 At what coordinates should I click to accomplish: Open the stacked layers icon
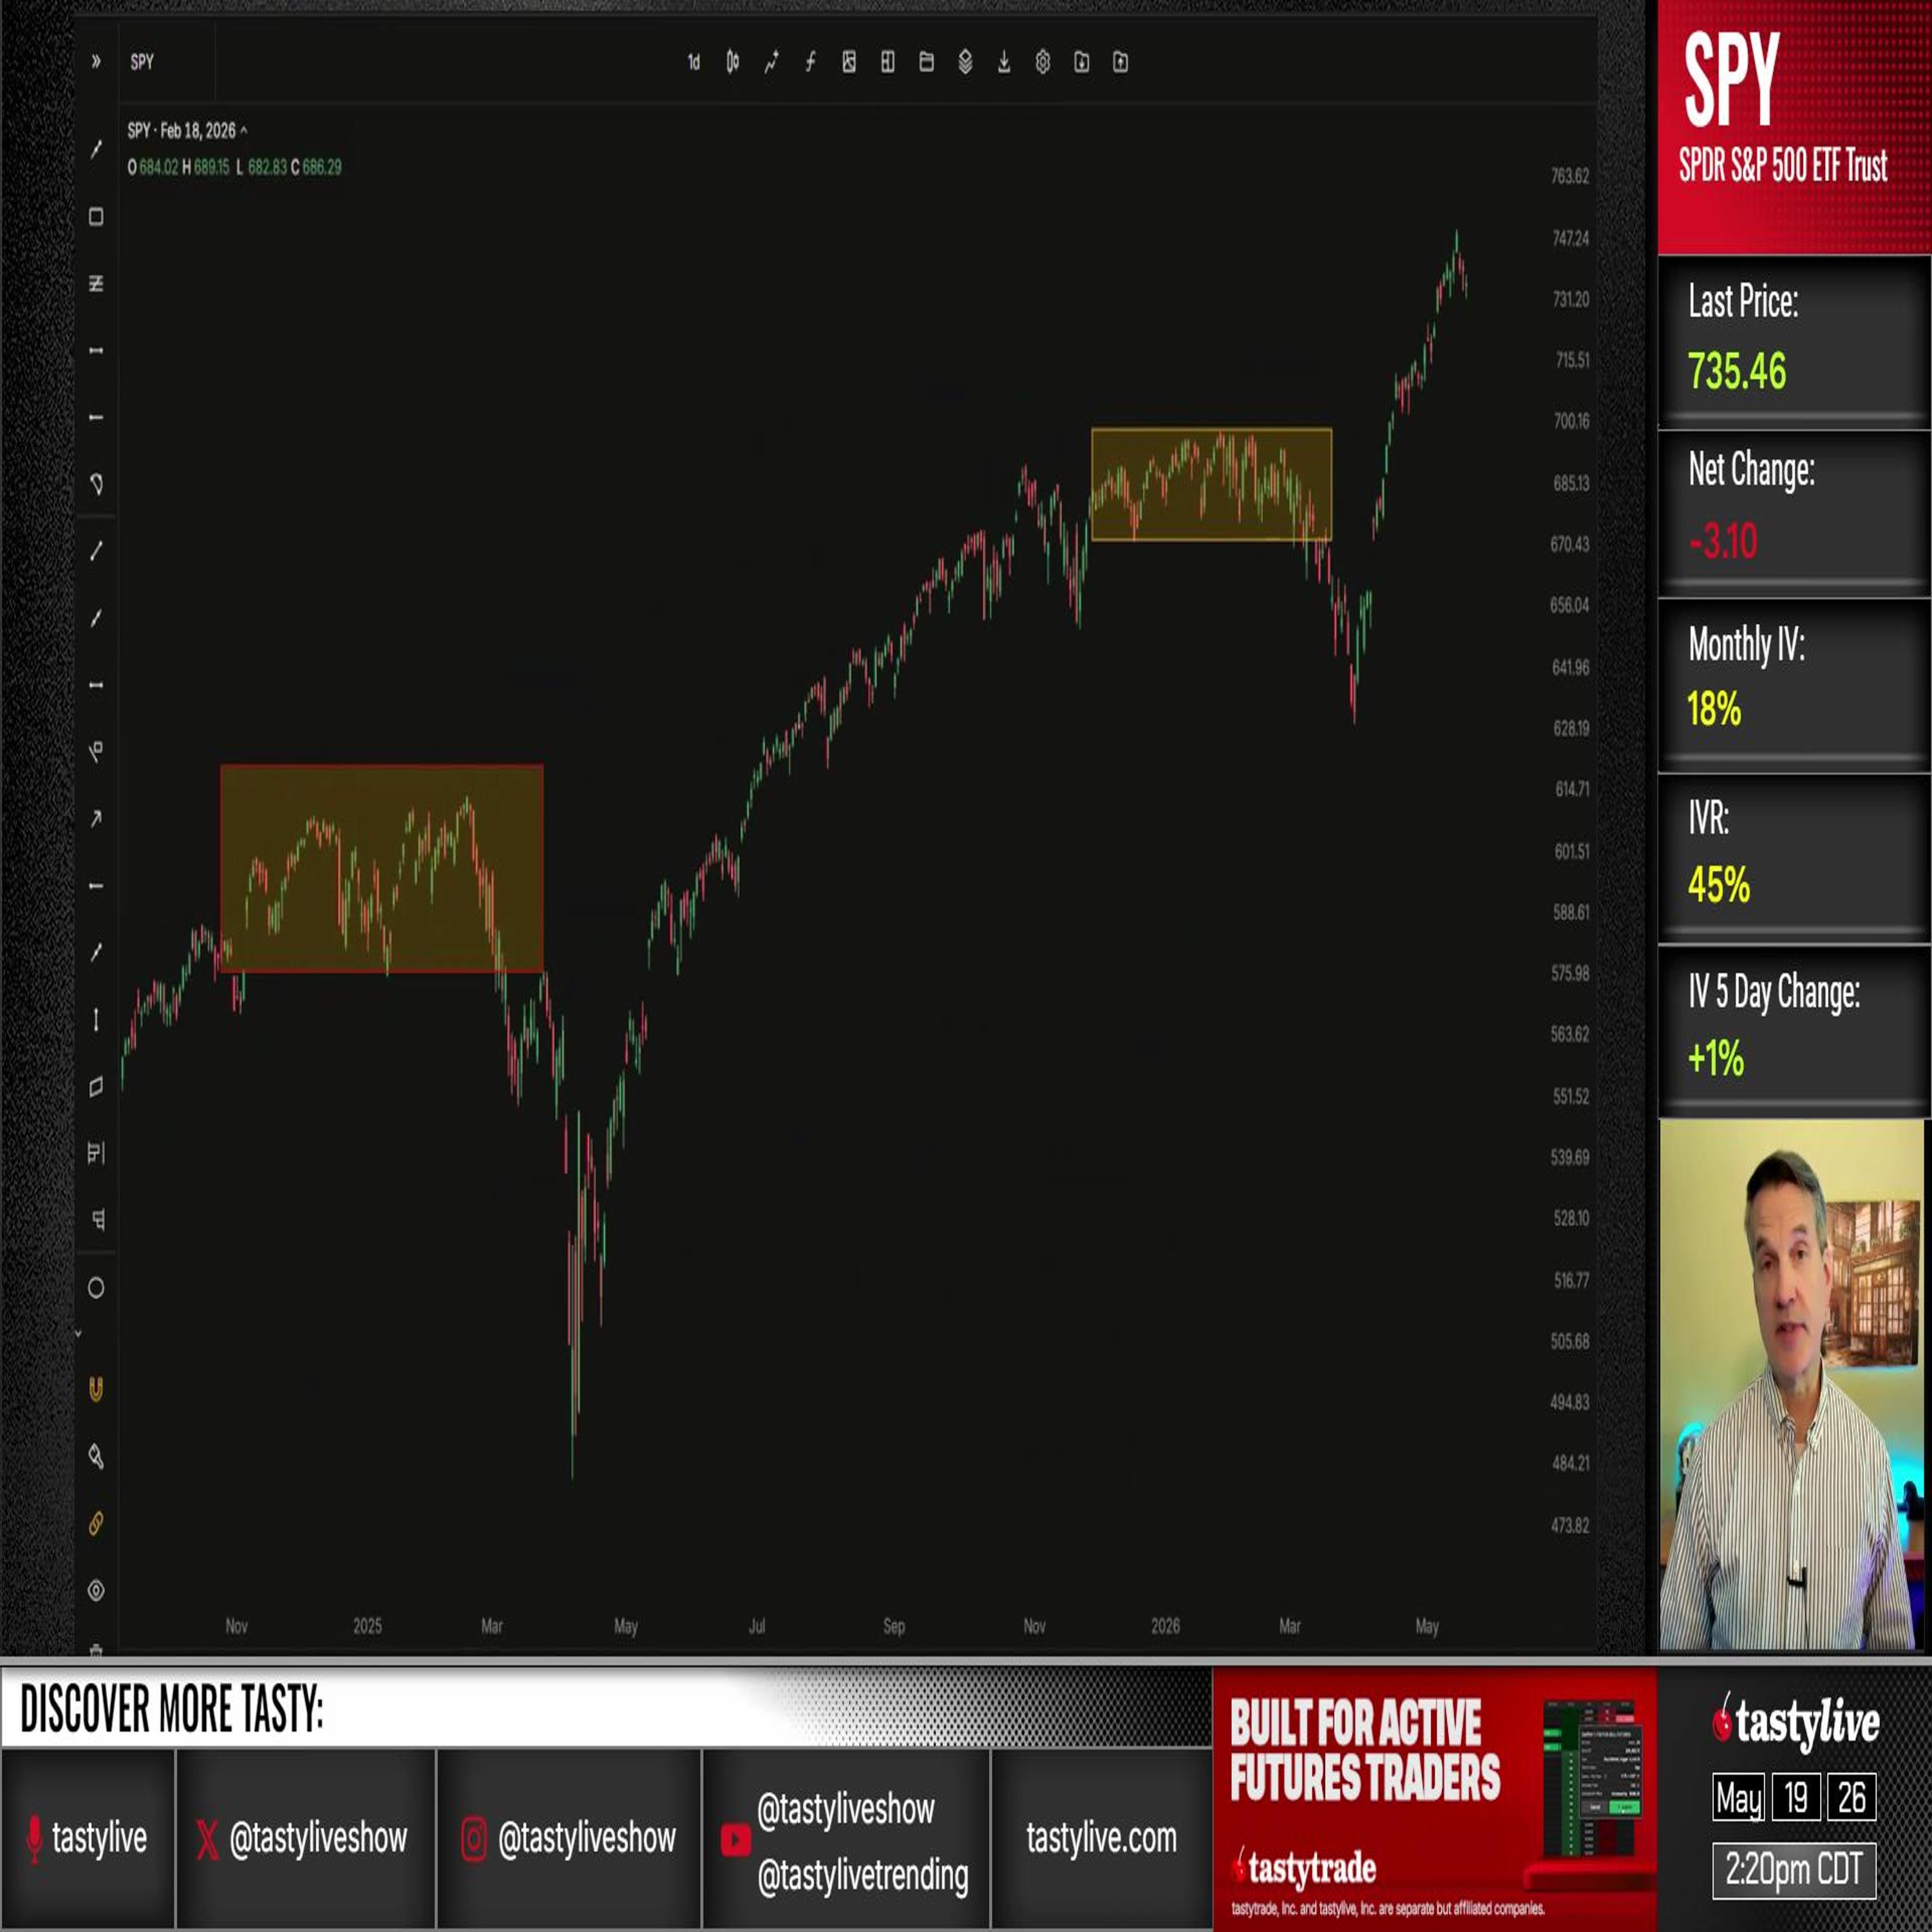965,62
